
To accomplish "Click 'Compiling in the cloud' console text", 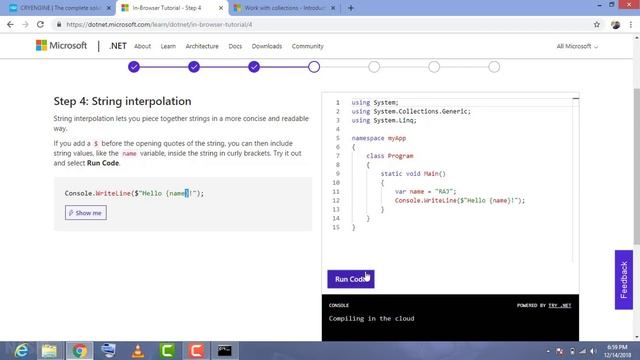I will click(x=371, y=318).
